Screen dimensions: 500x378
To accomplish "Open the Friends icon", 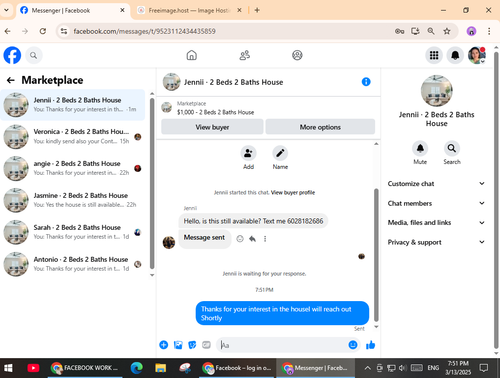I will 245,55.
